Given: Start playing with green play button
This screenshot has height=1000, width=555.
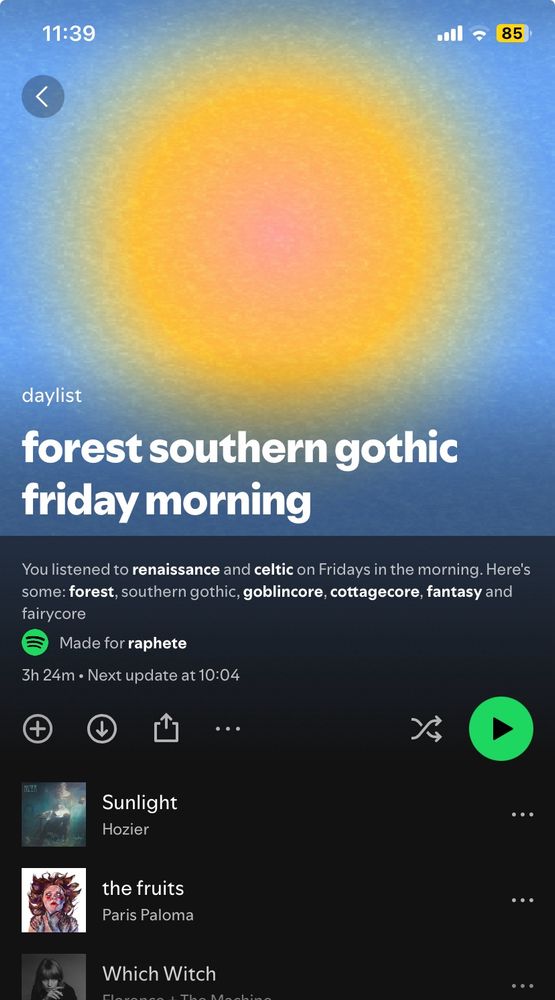Looking at the screenshot, I should pyautogui.click(x=501, y=728).
